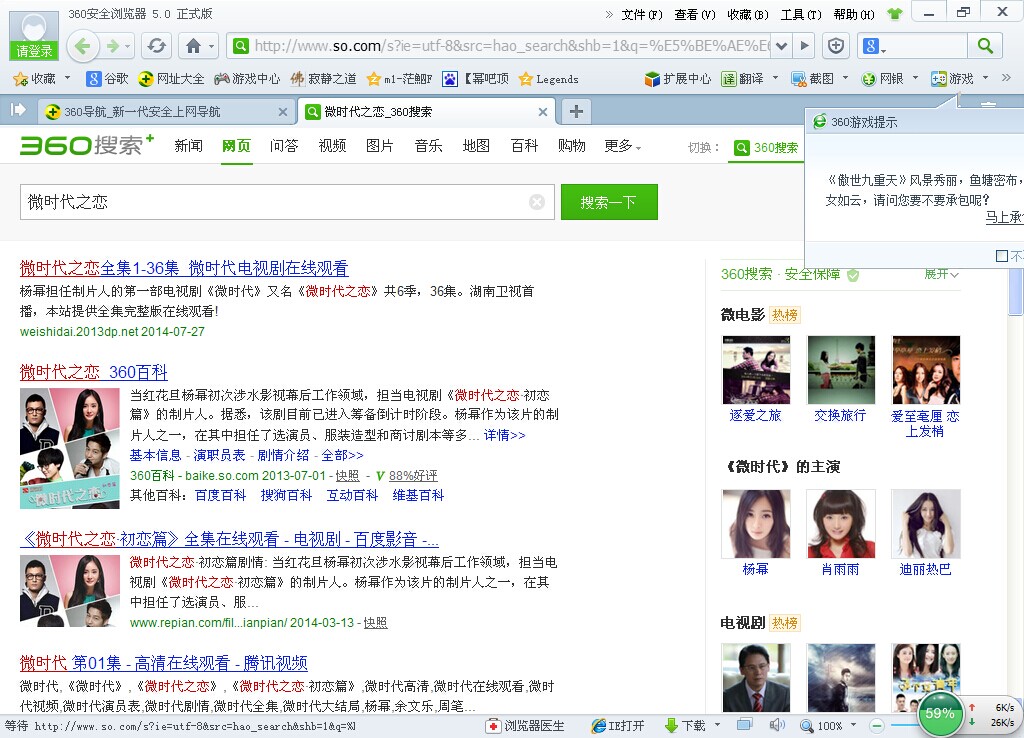Click the address bar go arrow
1024x738 pixels.
[805, 46]
